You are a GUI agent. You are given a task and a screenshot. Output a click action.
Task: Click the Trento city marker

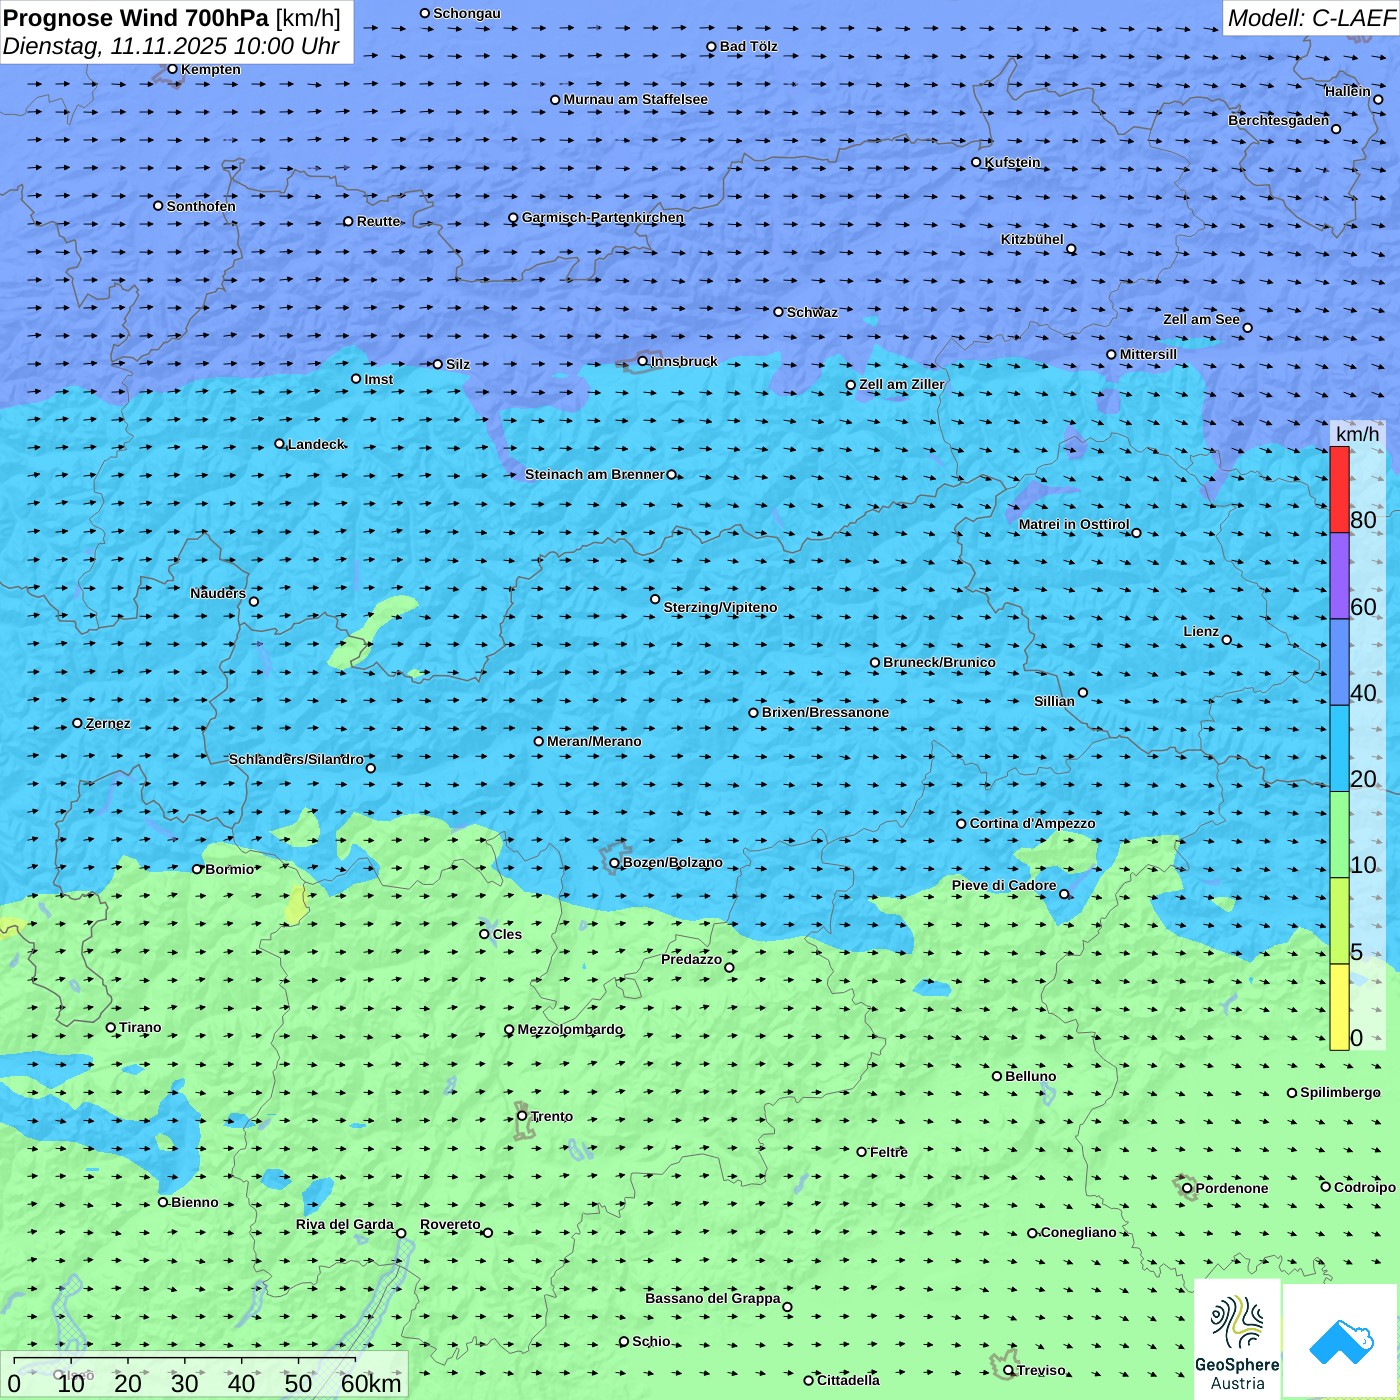pos(522,1116)
